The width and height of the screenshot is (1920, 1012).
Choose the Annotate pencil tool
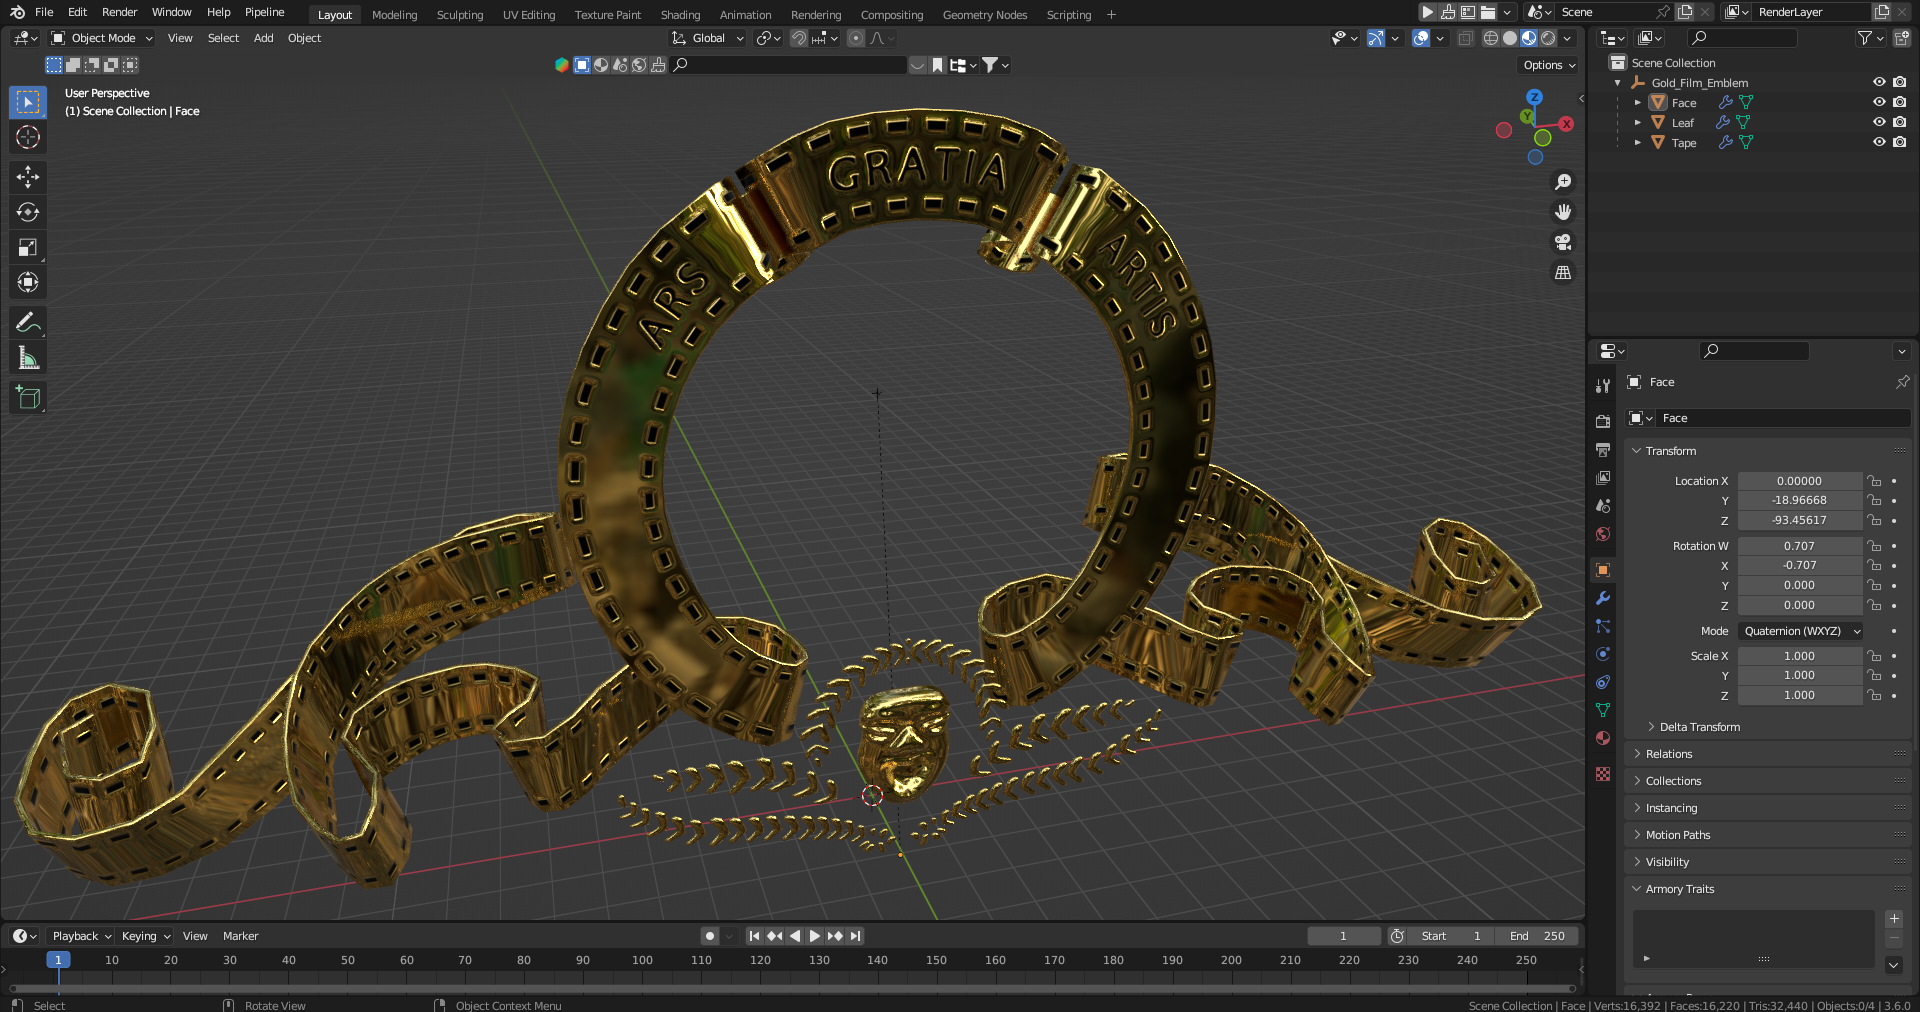coord(28,322)
